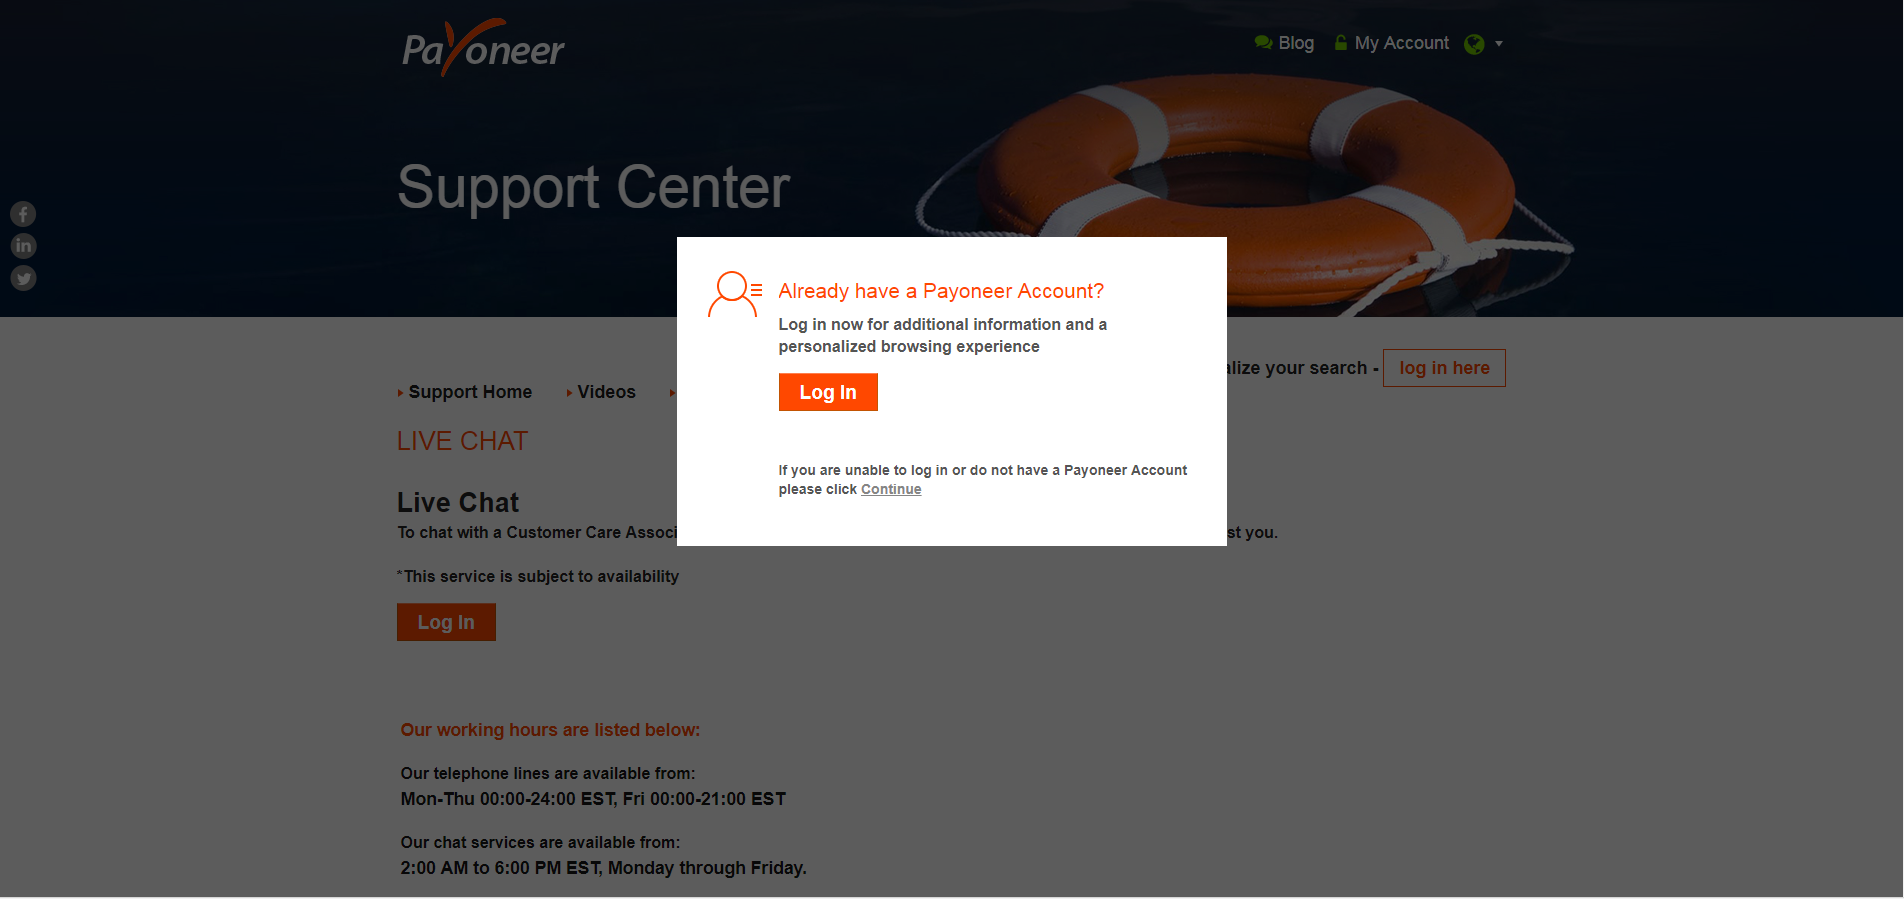1904x899 pixels.
Task: Click the Continue link in the dialog
Action: point(891,489)
